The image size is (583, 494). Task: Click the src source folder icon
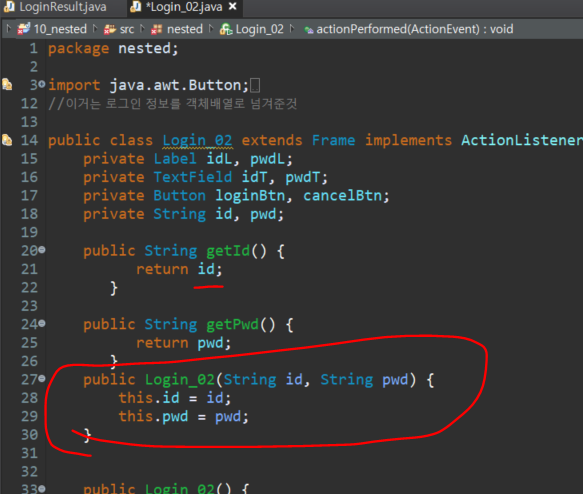pyautogui.click(x=110, y=29)
